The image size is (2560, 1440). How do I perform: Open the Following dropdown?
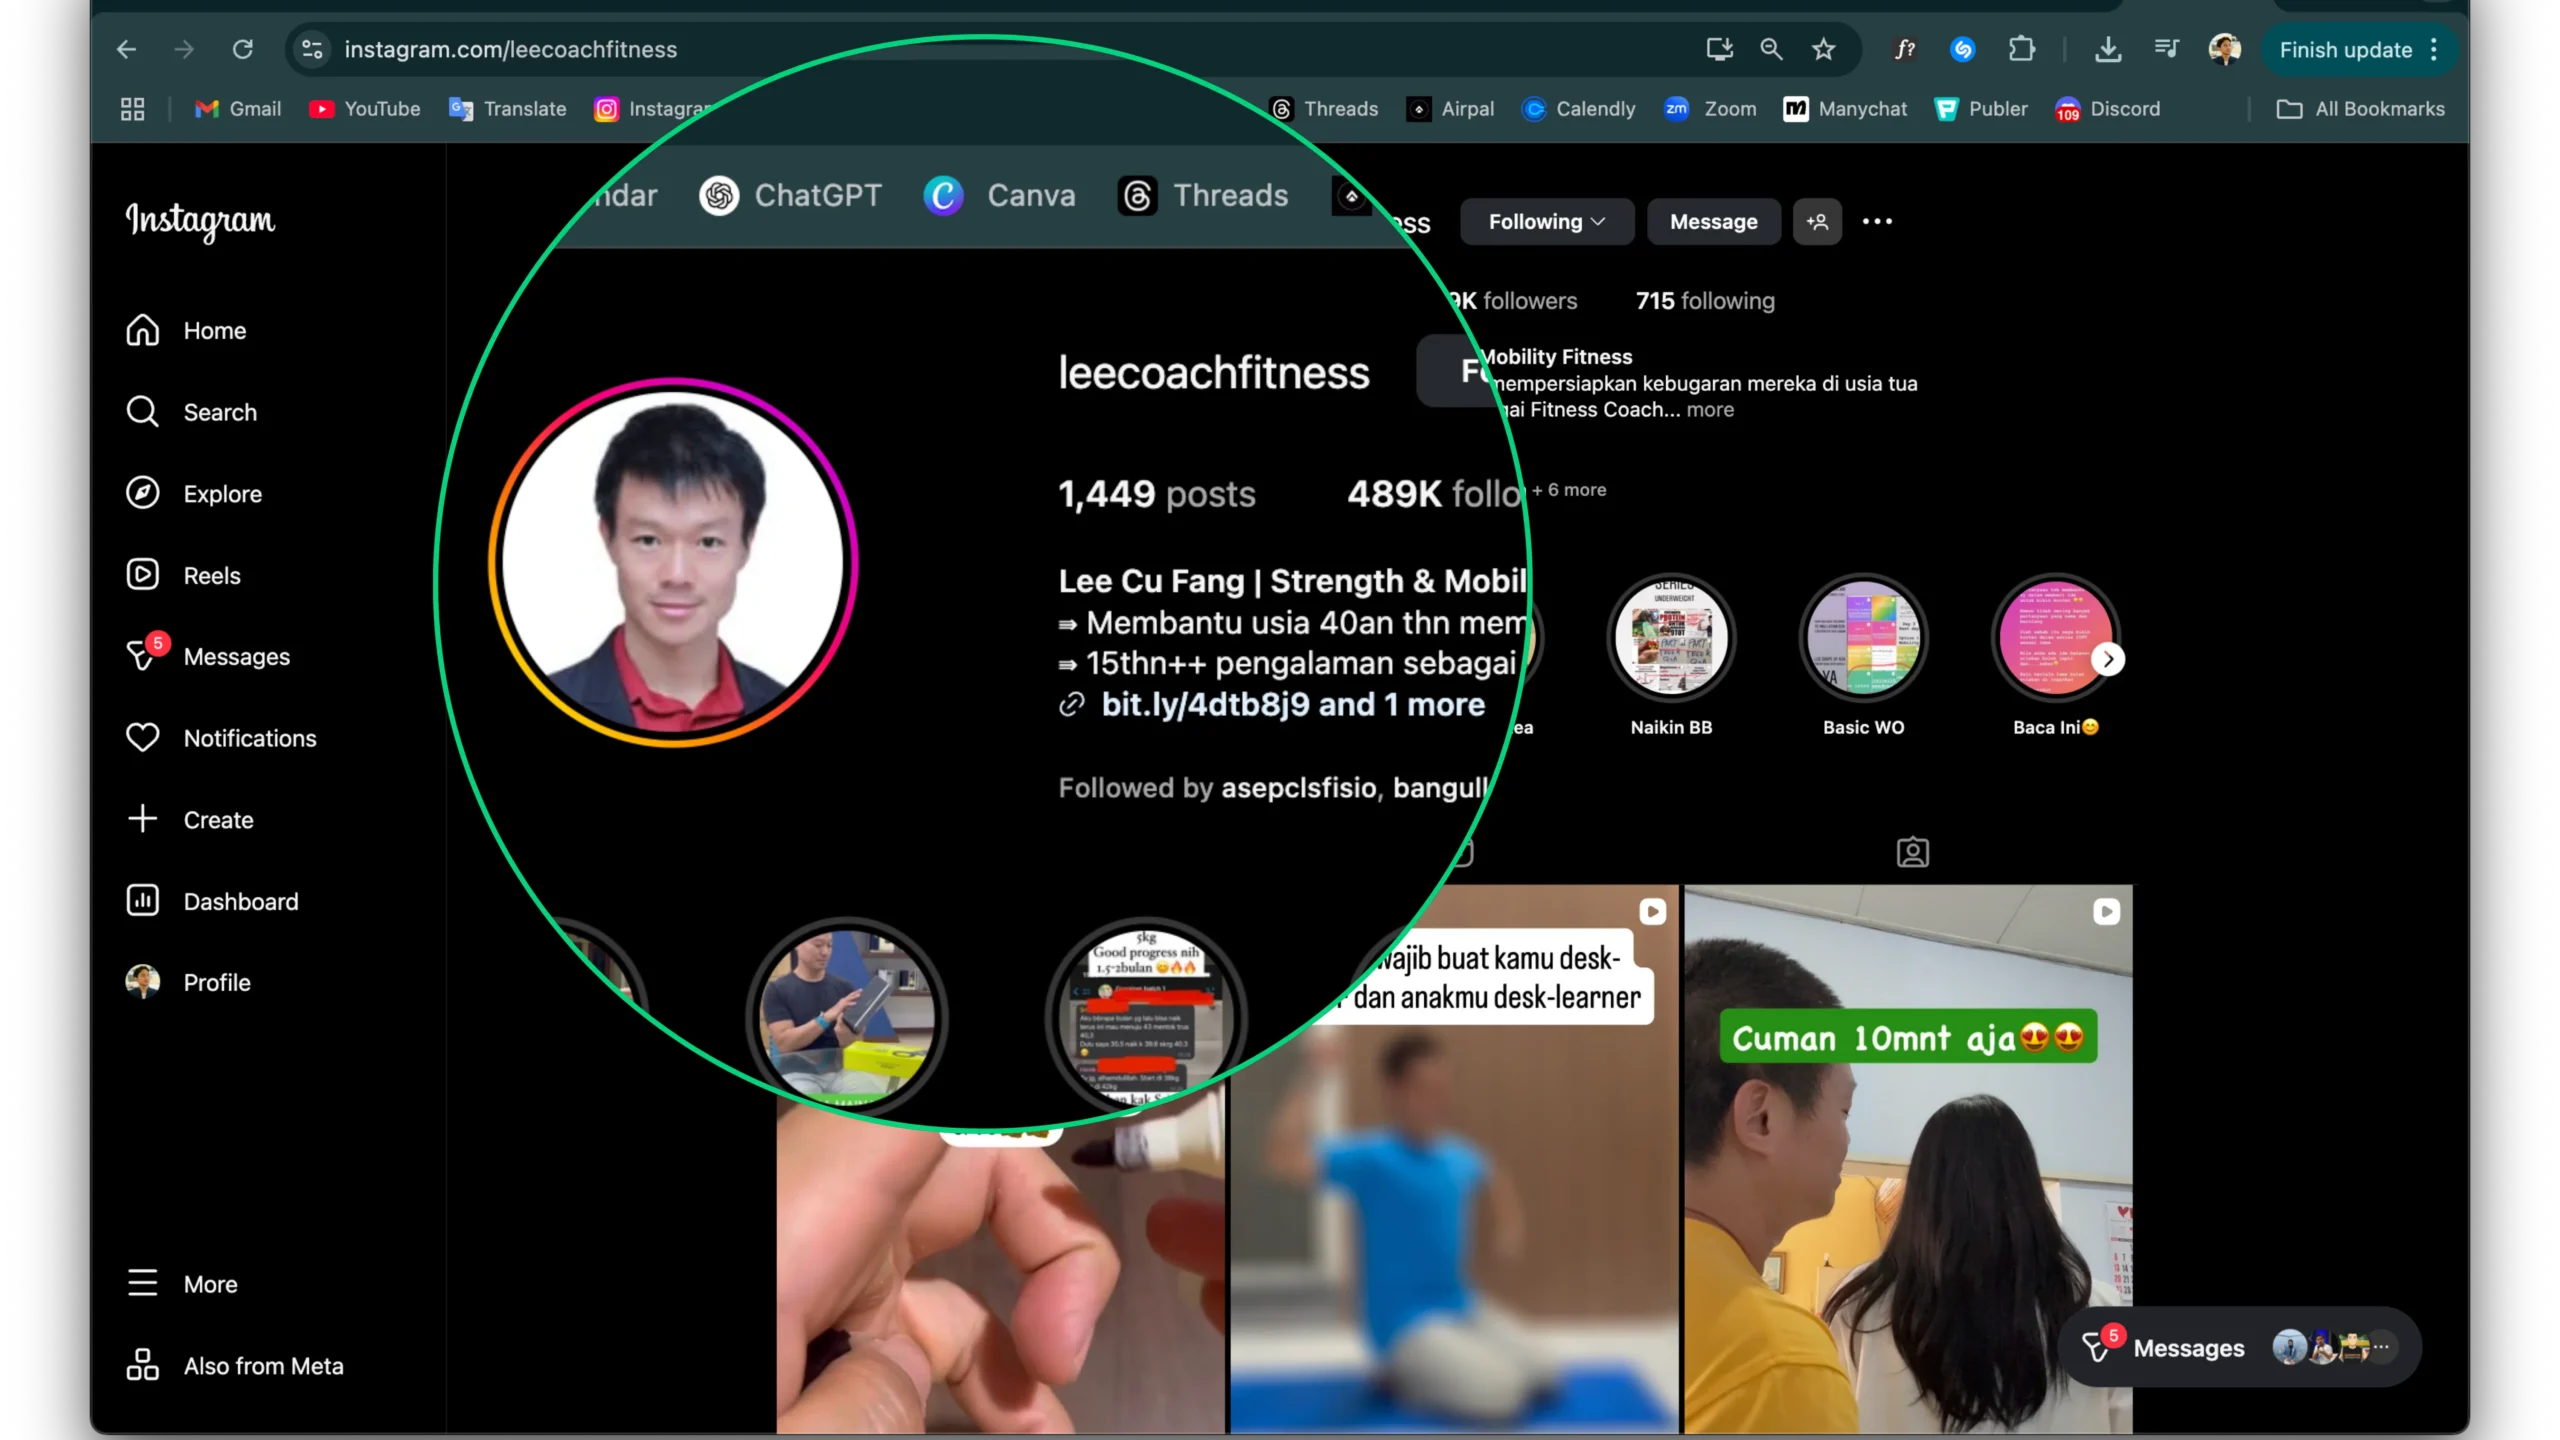pyautogui.click(x=1546, y=221)
